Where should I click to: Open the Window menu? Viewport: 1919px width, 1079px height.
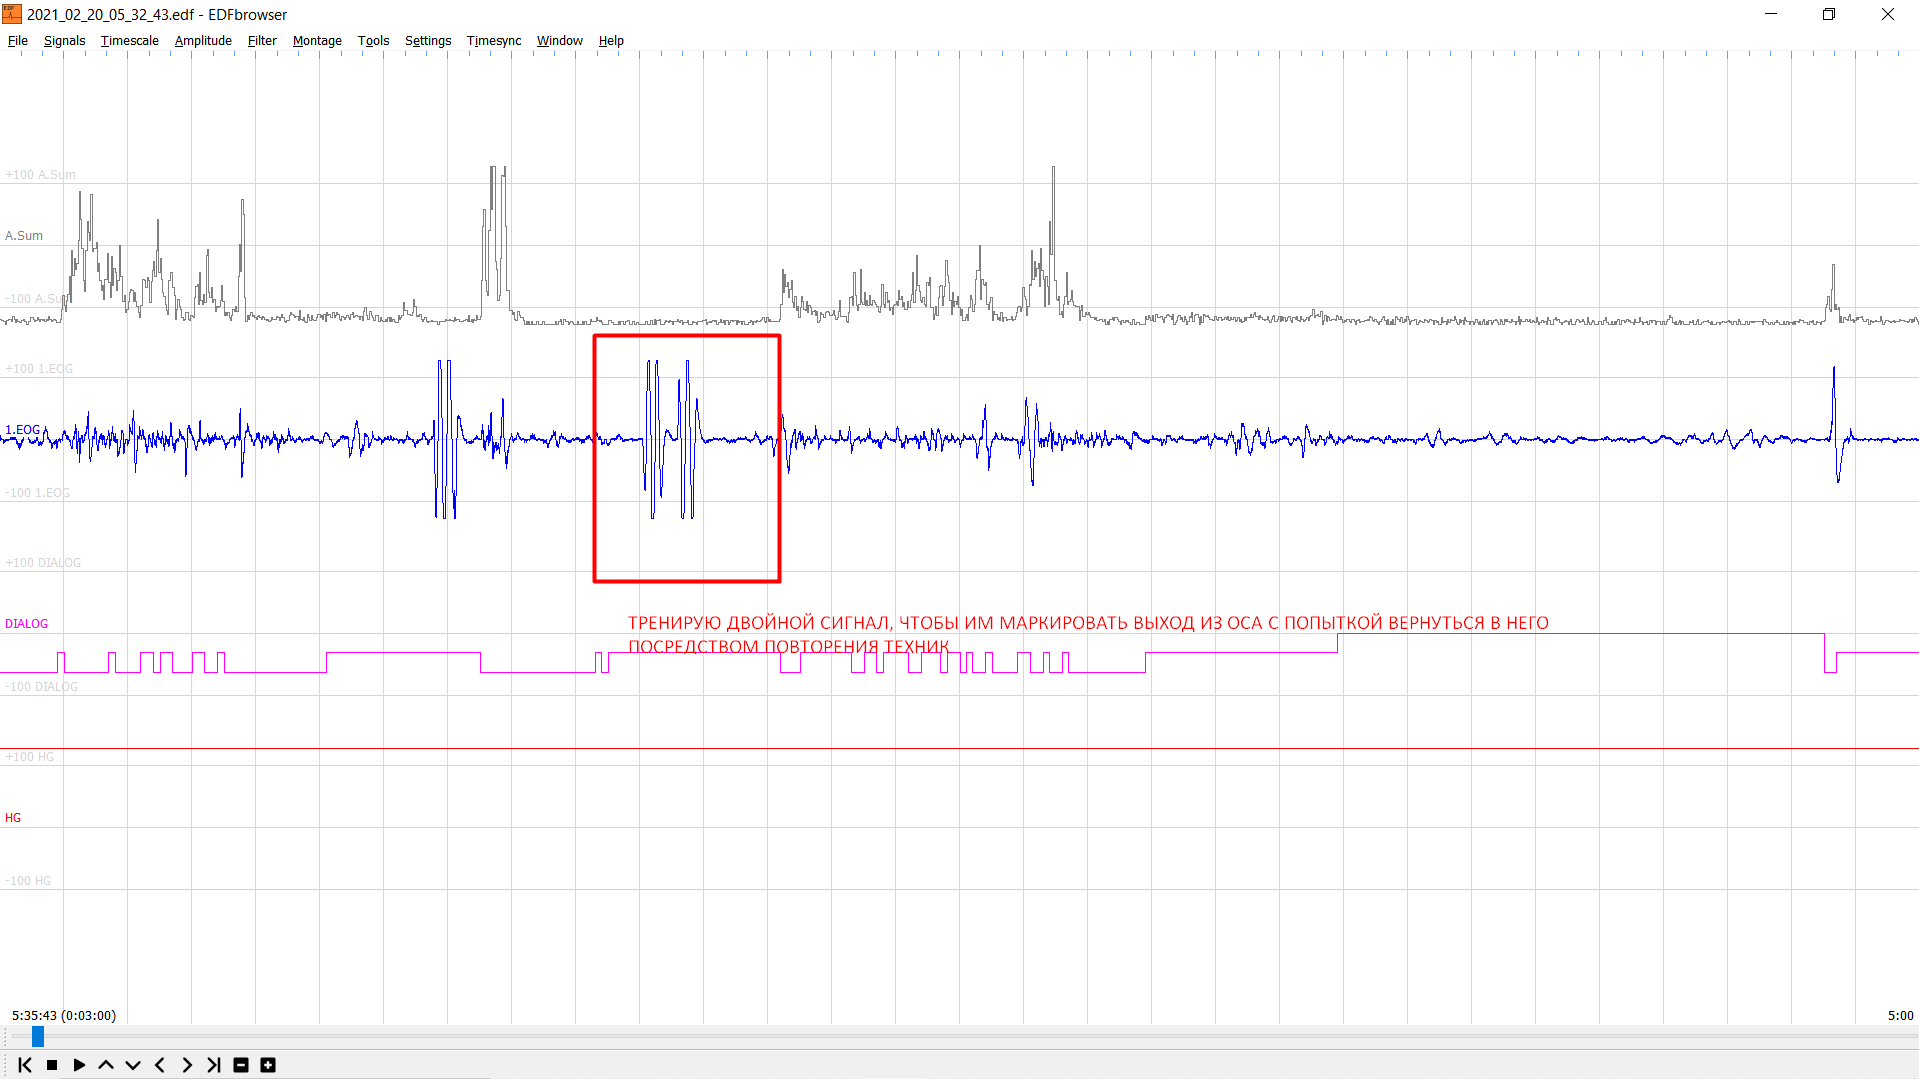click(560, 41)
